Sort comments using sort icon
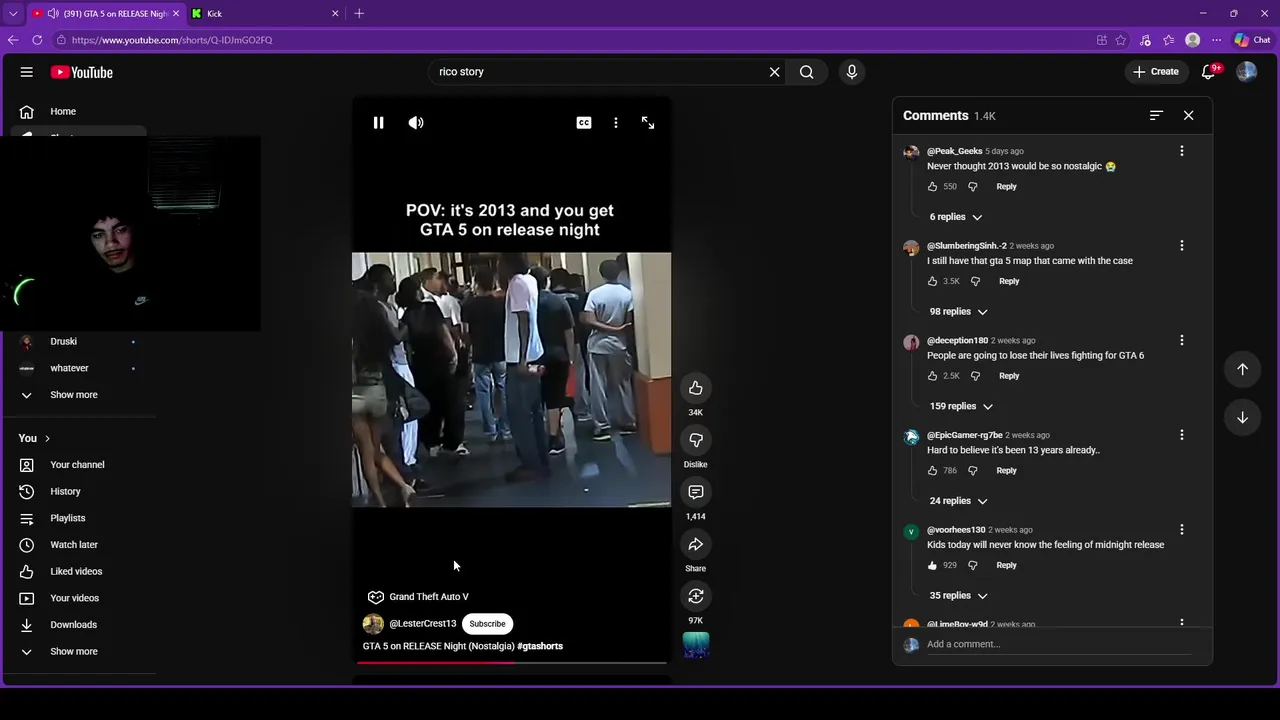The width and height of the screenshot is (1280, 720). (x=1156, y=116)
